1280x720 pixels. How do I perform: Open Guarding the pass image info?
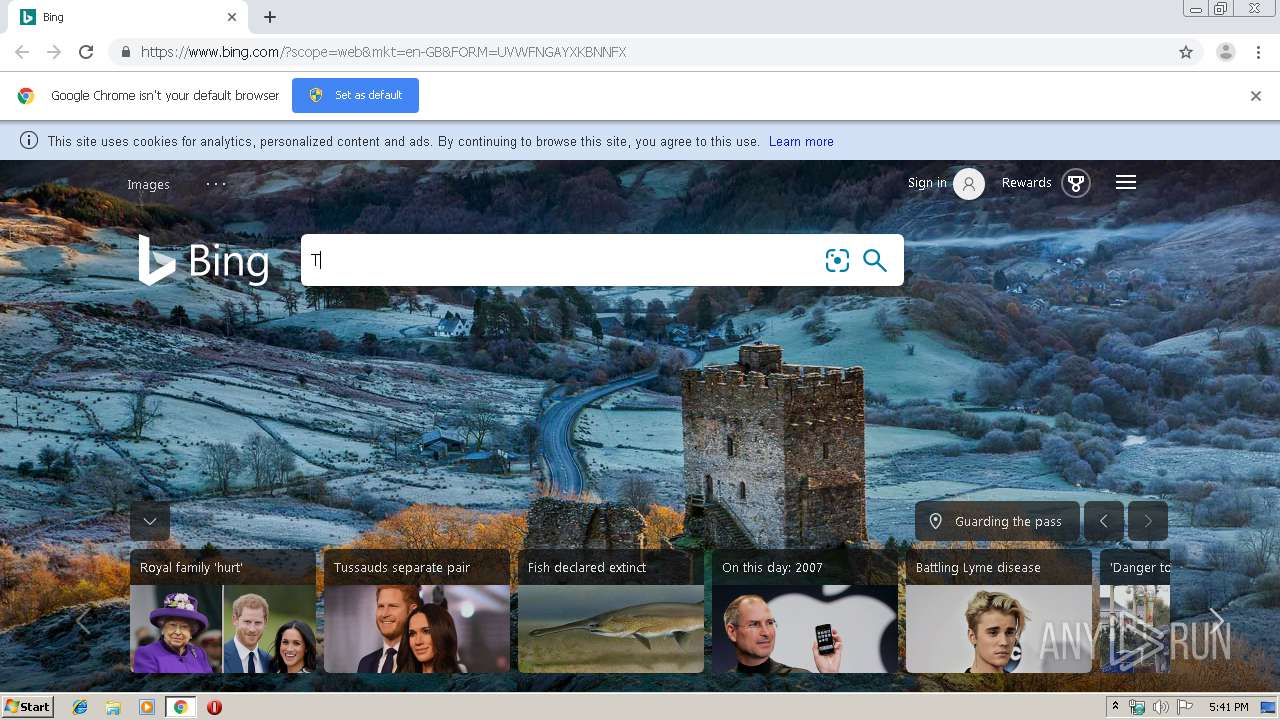tap(997, 521)
